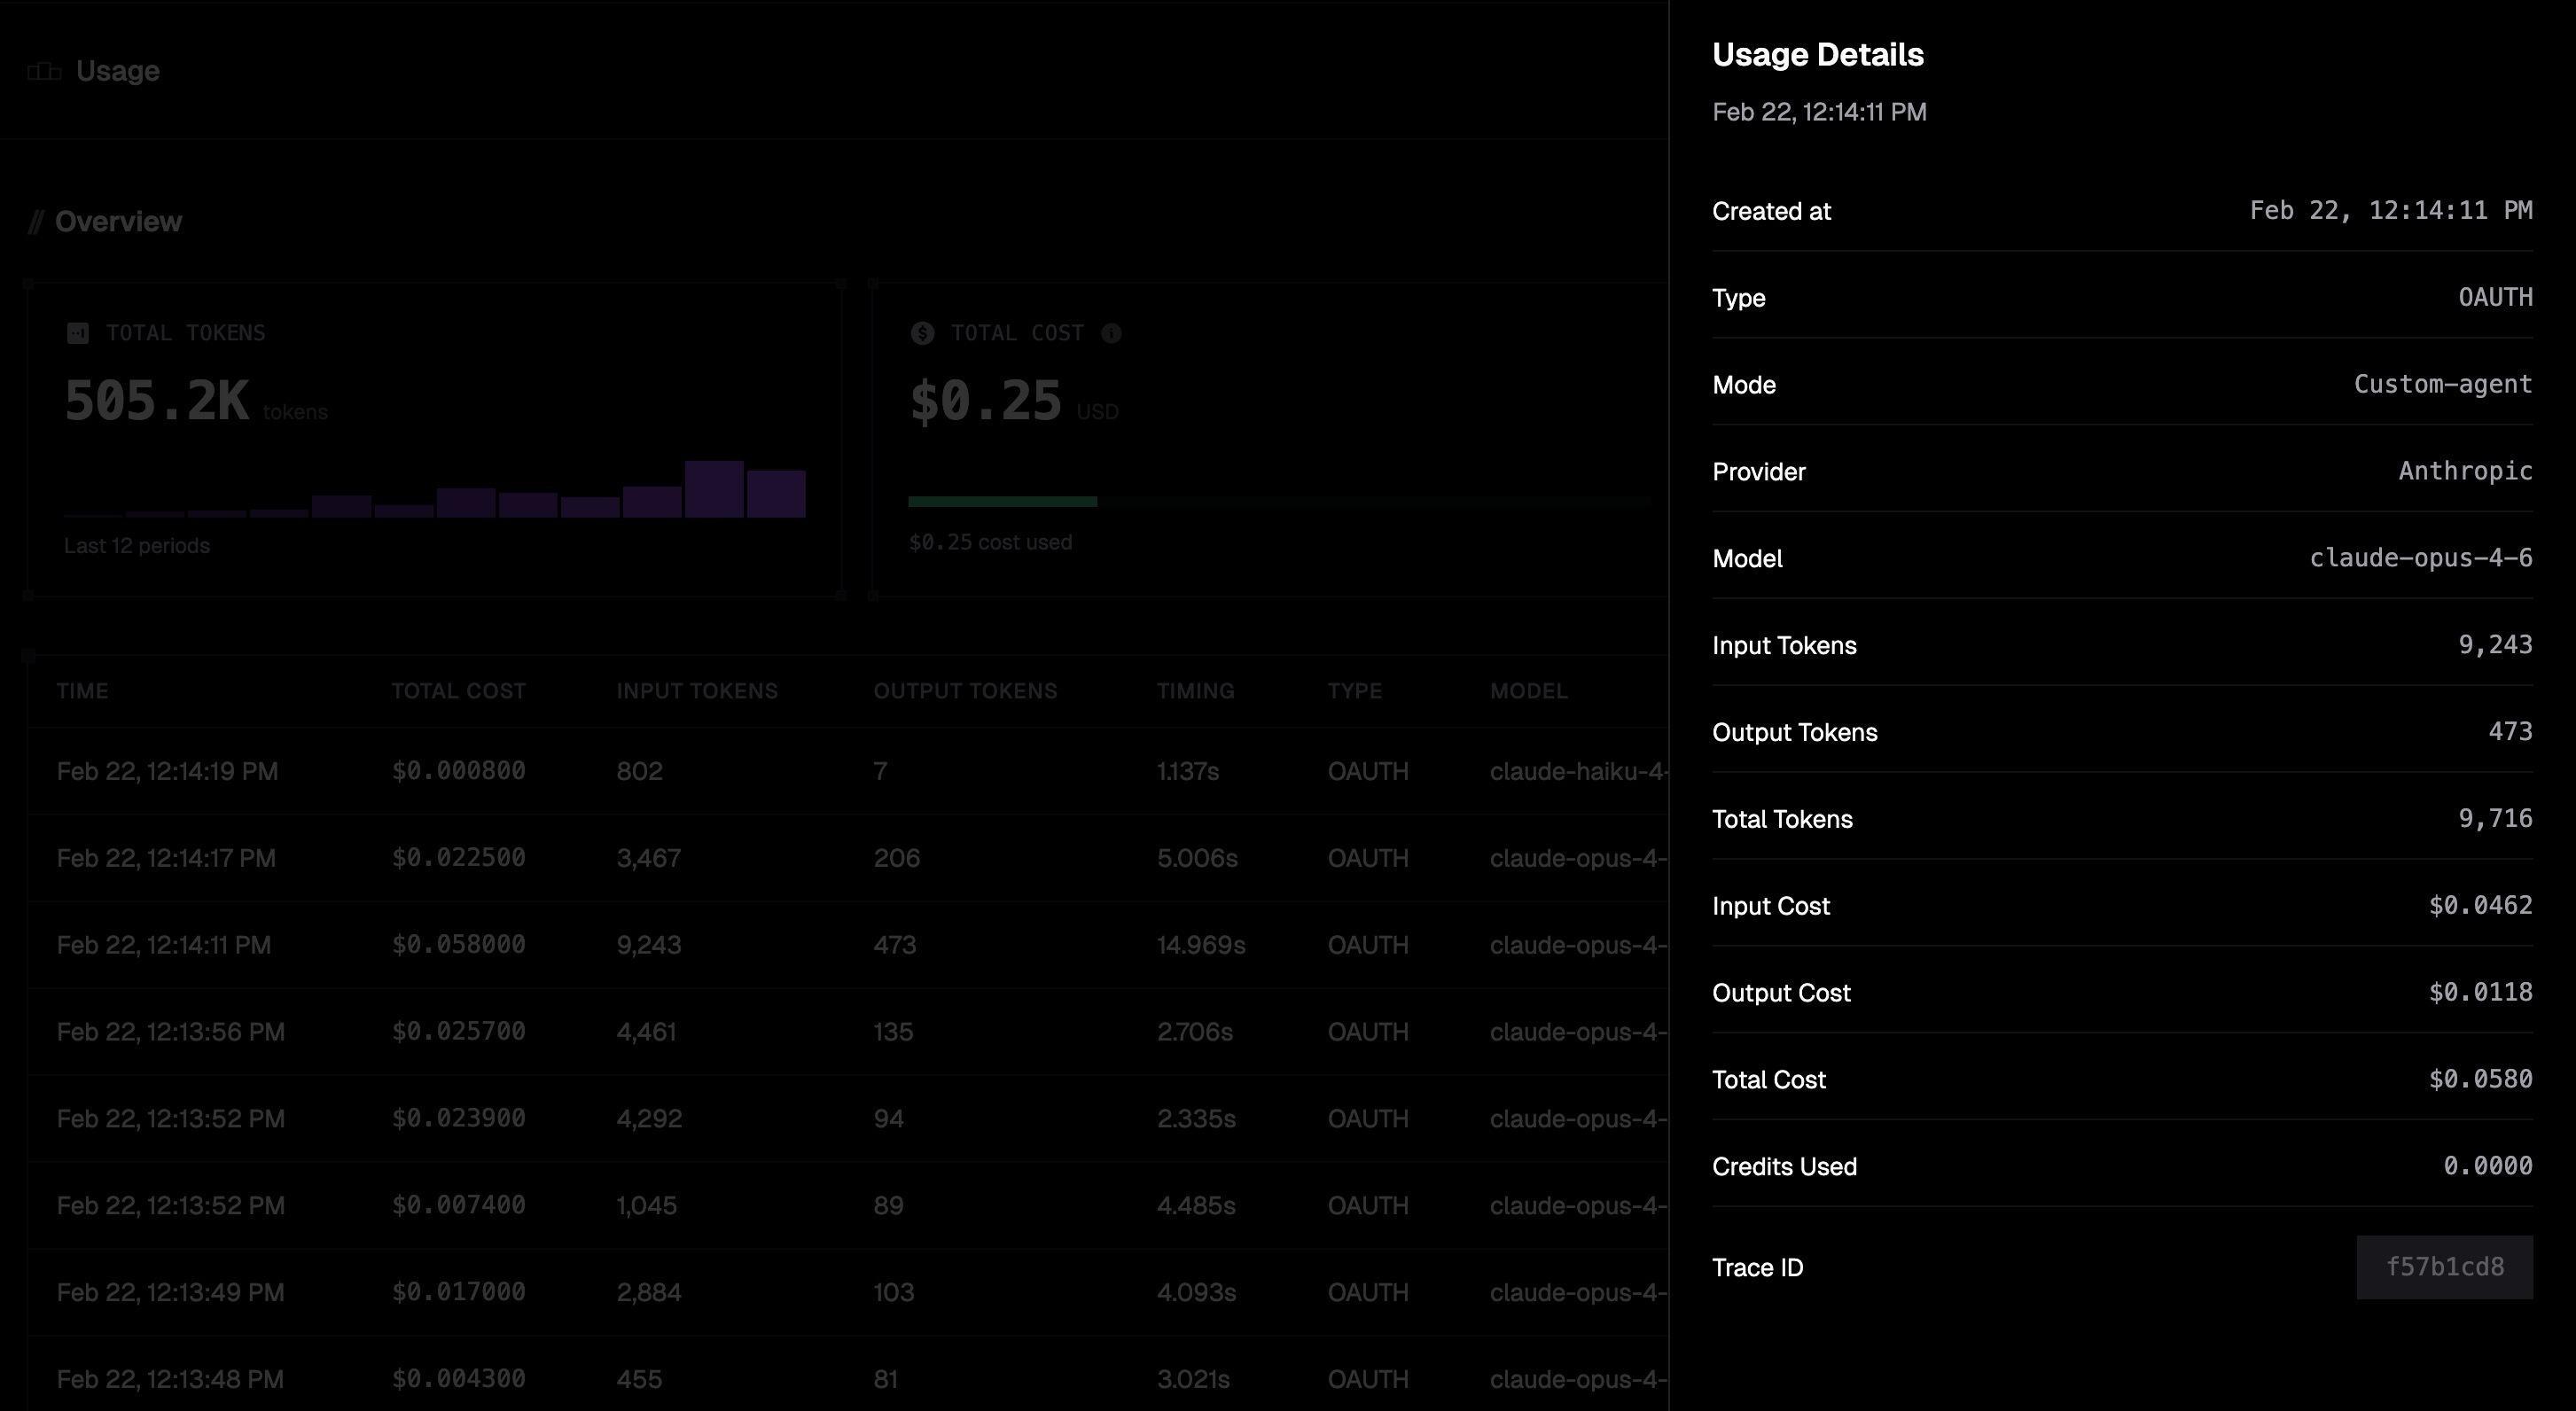2576x1411 pixels.
Task: Click the info icon next to Total Cost
Action: 1111,333
